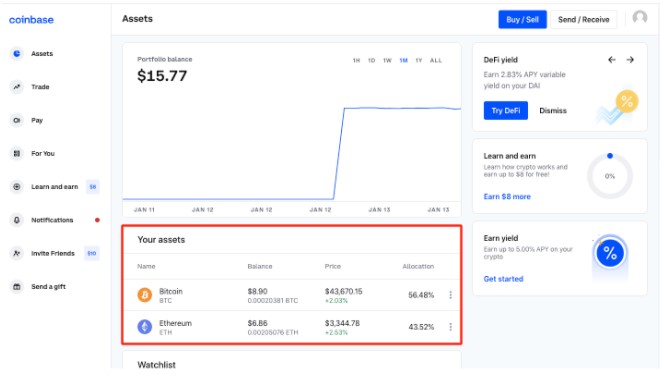Select the 1W chart range
662x376 pixels.
(x=387, y=61)
